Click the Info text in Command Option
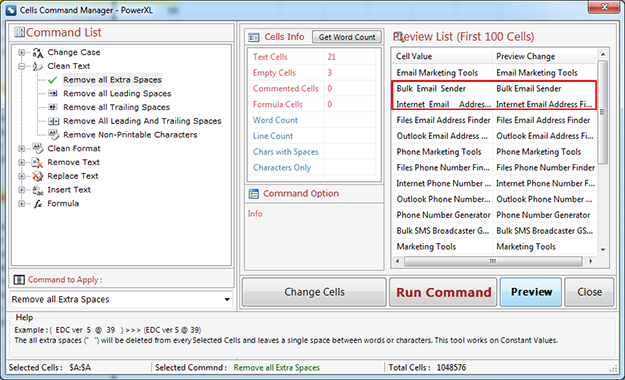Viewport: 625px width, 380px height. [x=255, y=214]
